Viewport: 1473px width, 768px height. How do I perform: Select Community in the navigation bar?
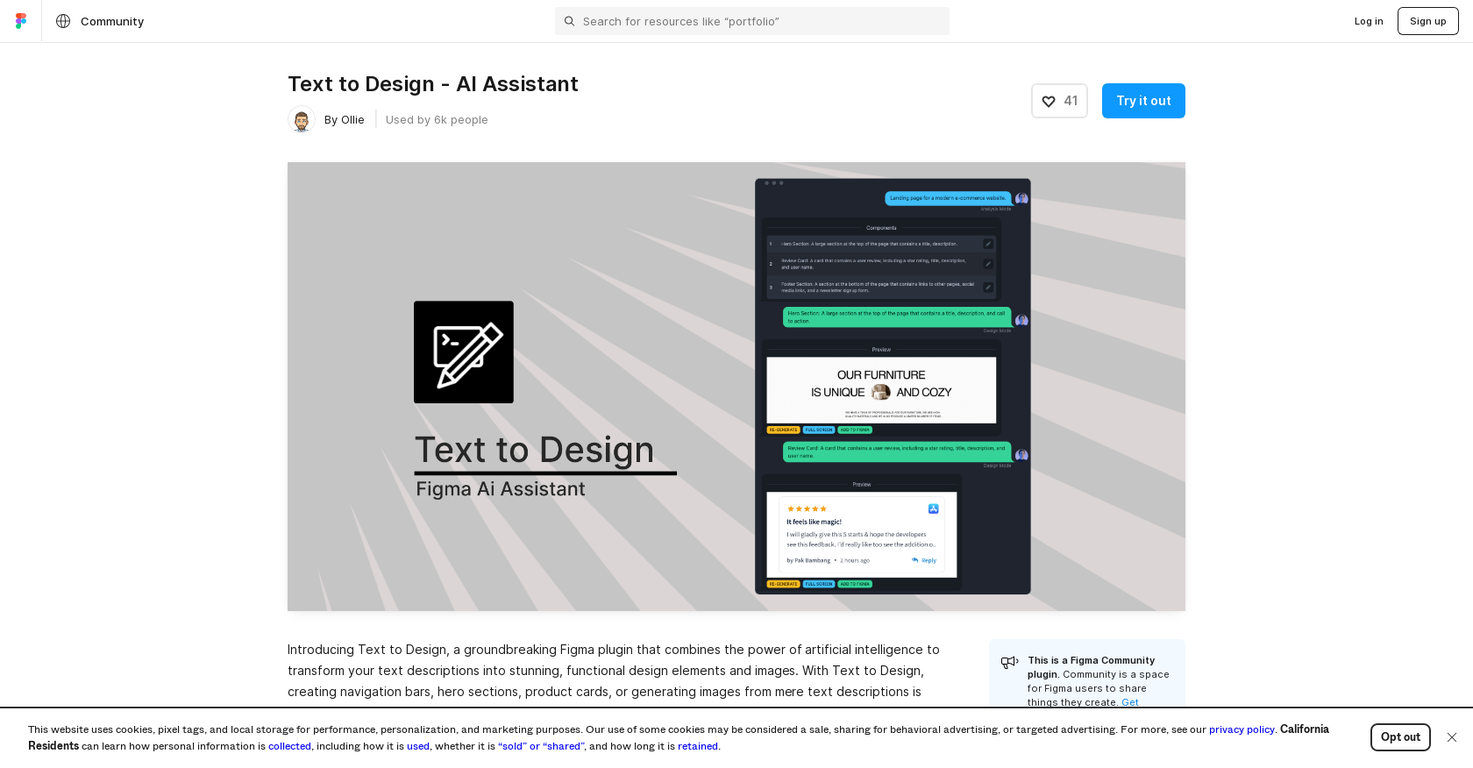tap(111, 20)
